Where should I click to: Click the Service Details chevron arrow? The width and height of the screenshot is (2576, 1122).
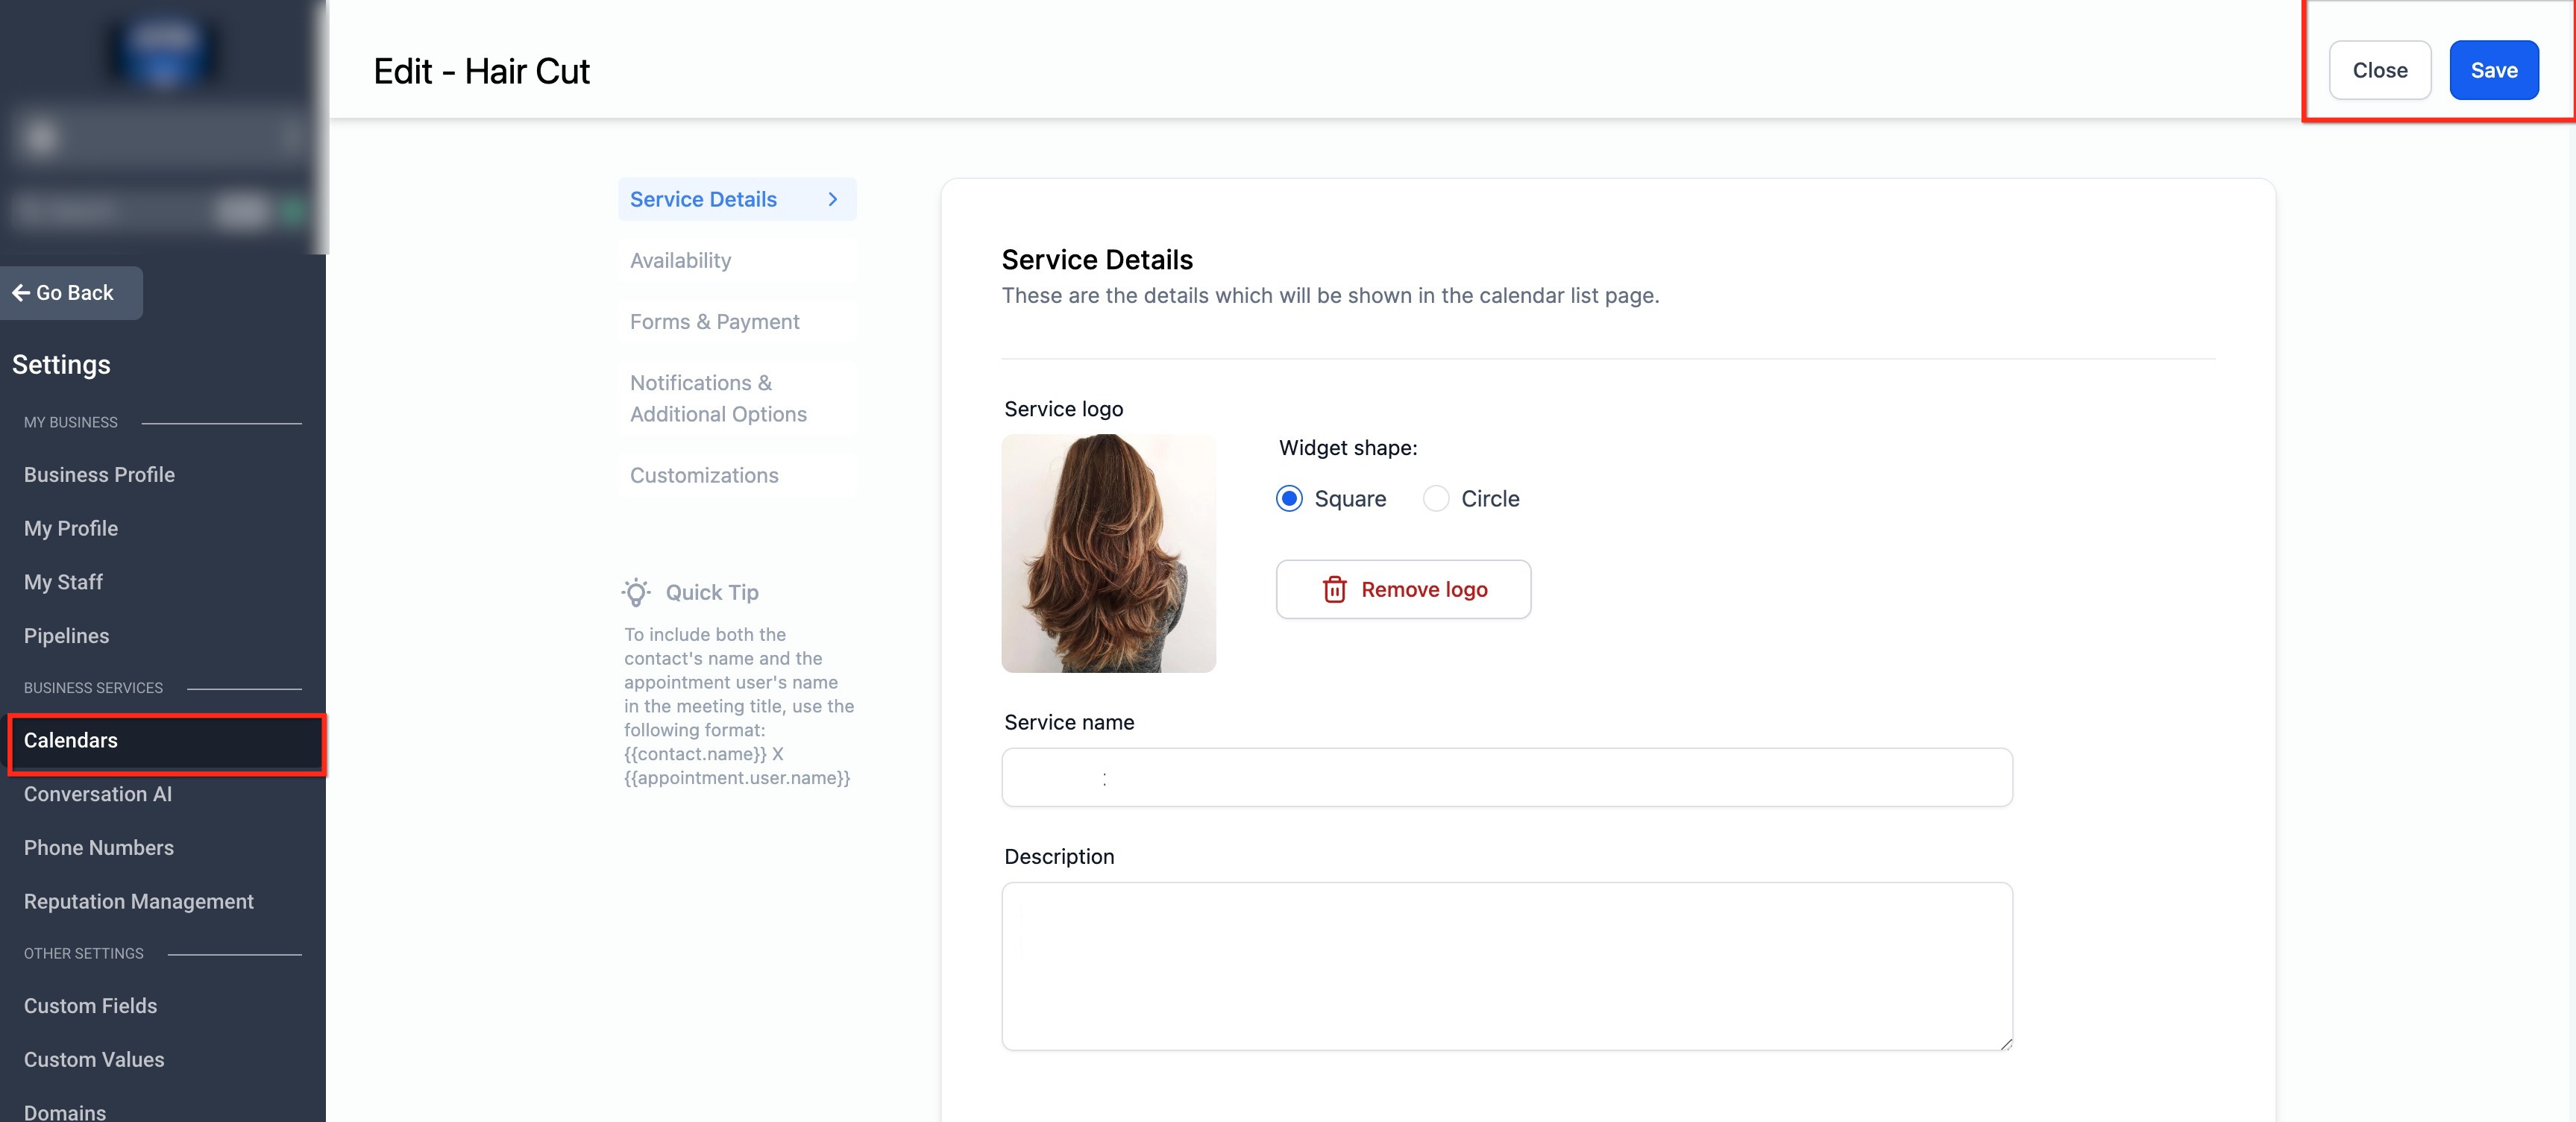pos(832,199)
